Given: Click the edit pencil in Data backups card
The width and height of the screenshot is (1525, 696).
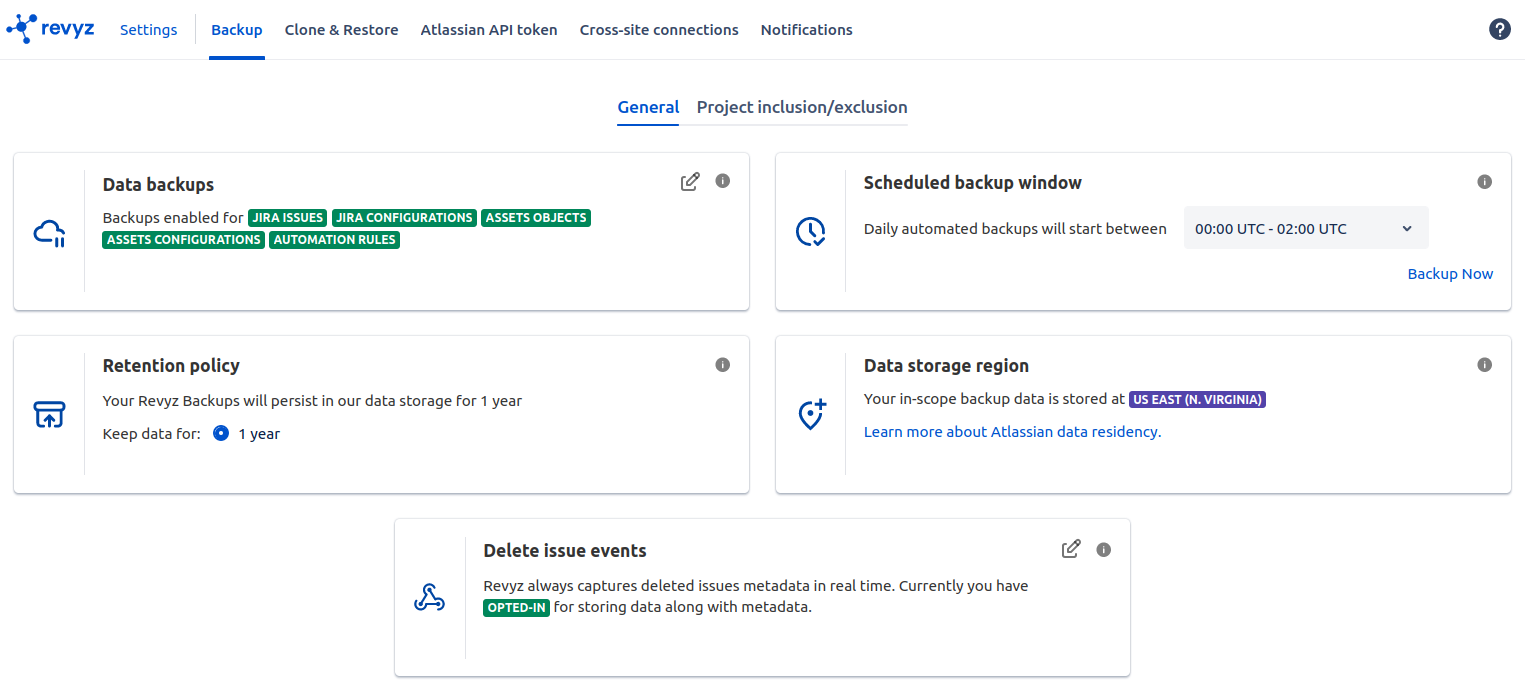Looking at the screenshot, I should pos(690,181).
